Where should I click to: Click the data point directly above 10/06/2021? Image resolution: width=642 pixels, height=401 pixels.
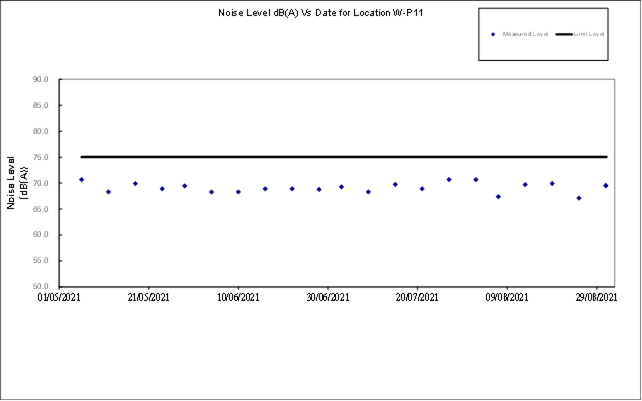point(238,191)
